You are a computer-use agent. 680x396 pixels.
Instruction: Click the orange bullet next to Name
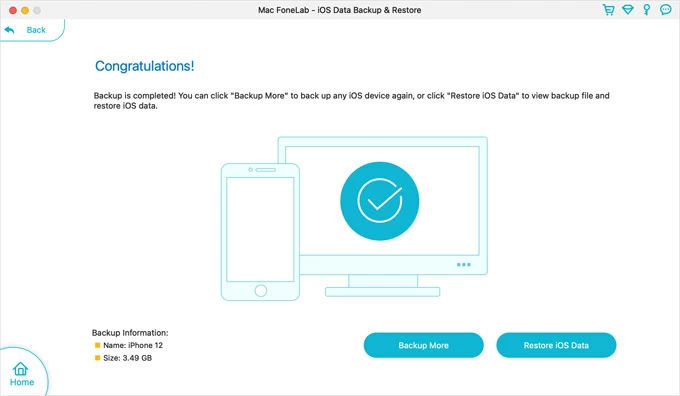98,345
